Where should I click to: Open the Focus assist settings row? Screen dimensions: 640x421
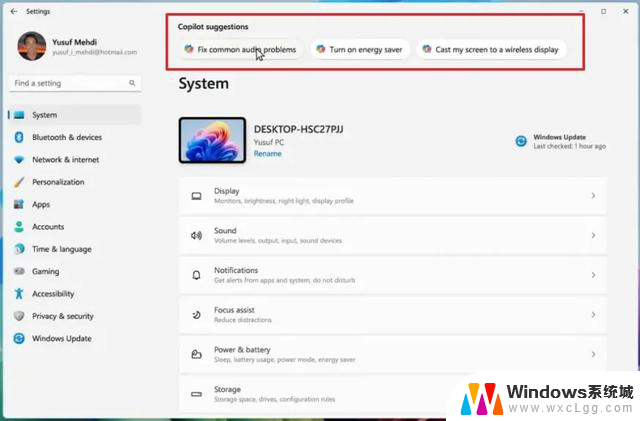click(x=393, y=314)
